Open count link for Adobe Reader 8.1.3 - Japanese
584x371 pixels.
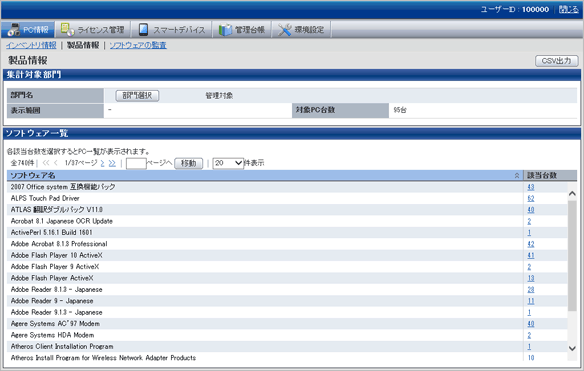click(531, 289)
